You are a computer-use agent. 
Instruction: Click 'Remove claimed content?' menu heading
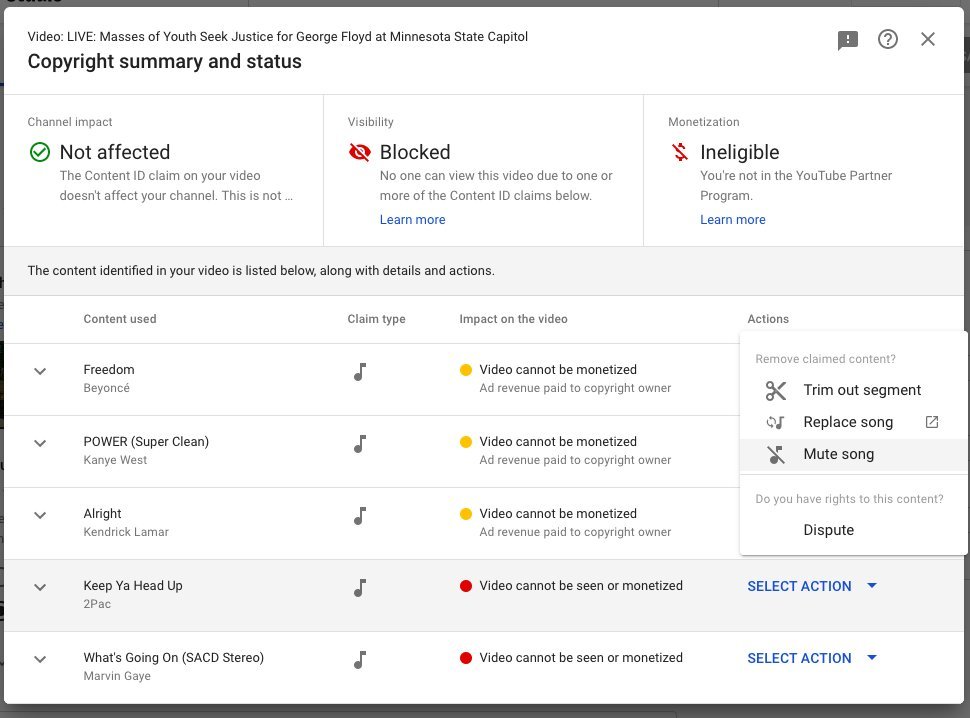[825, 359]
